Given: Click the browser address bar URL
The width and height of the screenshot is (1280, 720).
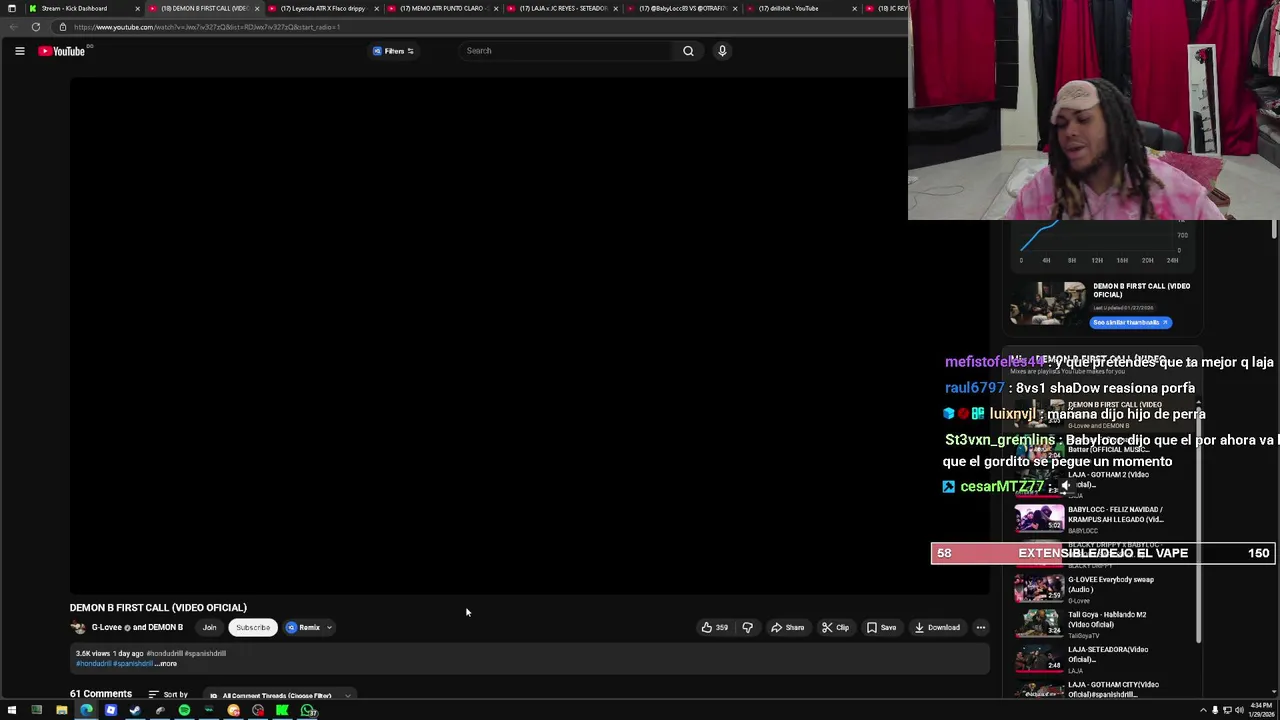Looking at the screenshot, I should 207,27.
